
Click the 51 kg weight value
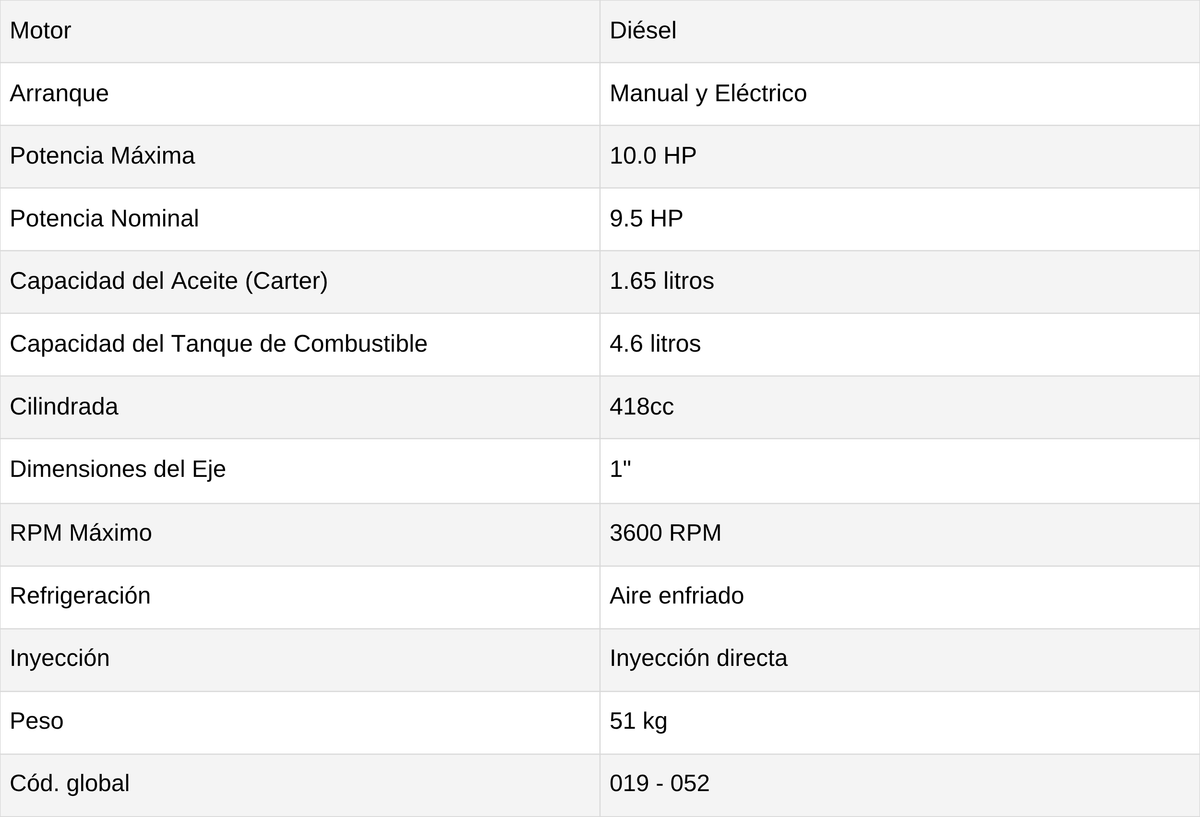point(638,720)
